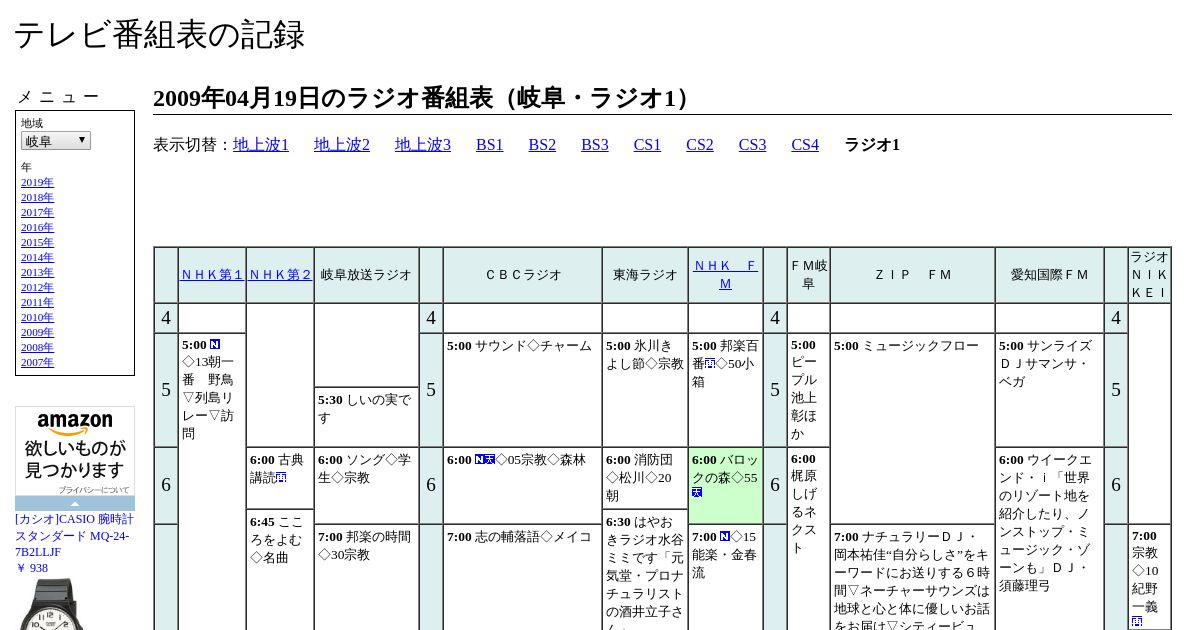The height and width of the screenshot is (630, 1200).
Task: Select the 5:00 ピープル池上彰 program on FM岐阜
Action: 808,390
